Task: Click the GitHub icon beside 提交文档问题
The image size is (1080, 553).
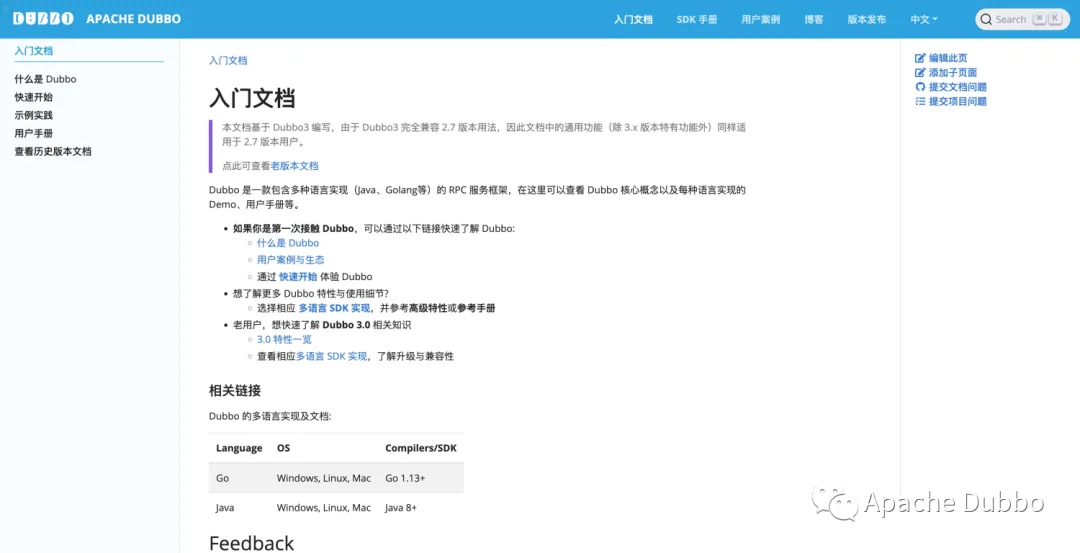Action: click(x=920, y=87)
